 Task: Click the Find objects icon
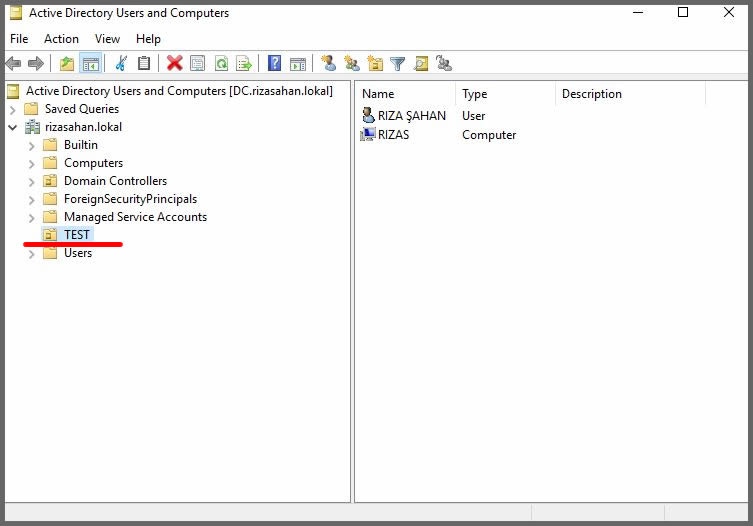[x=421, y=63]
